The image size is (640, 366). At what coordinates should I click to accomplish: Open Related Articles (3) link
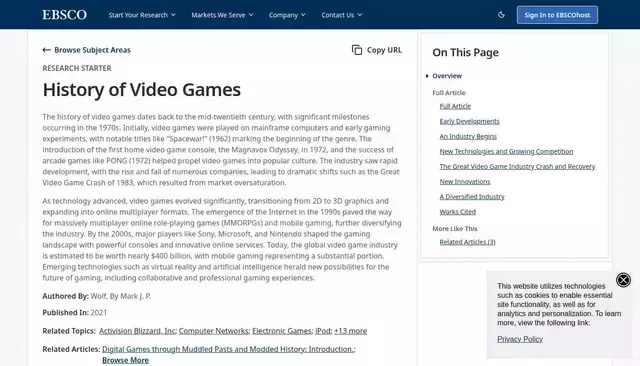click(467, 242)
